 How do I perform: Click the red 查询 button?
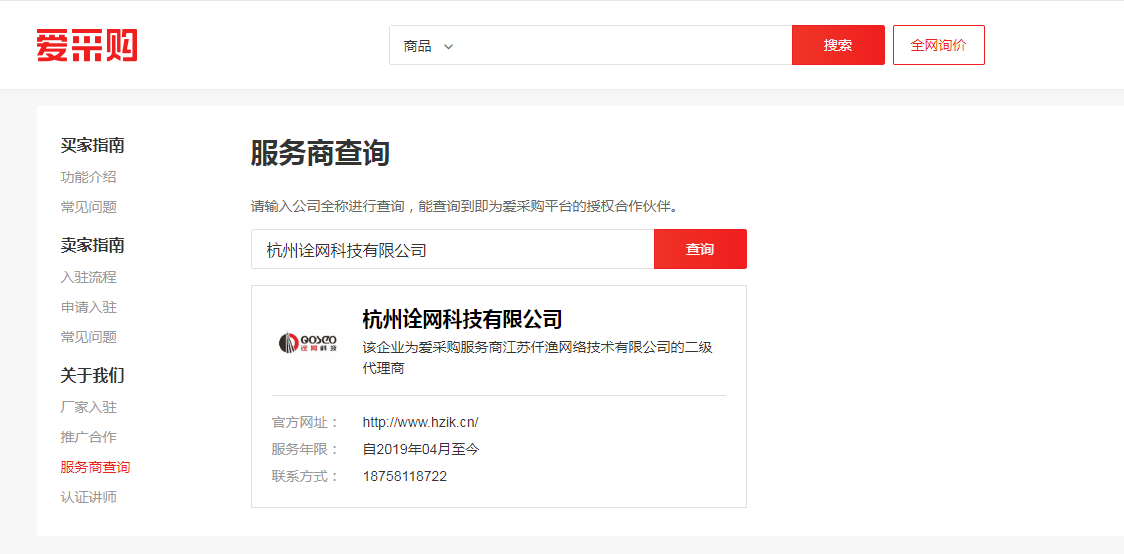coord(700,249)
